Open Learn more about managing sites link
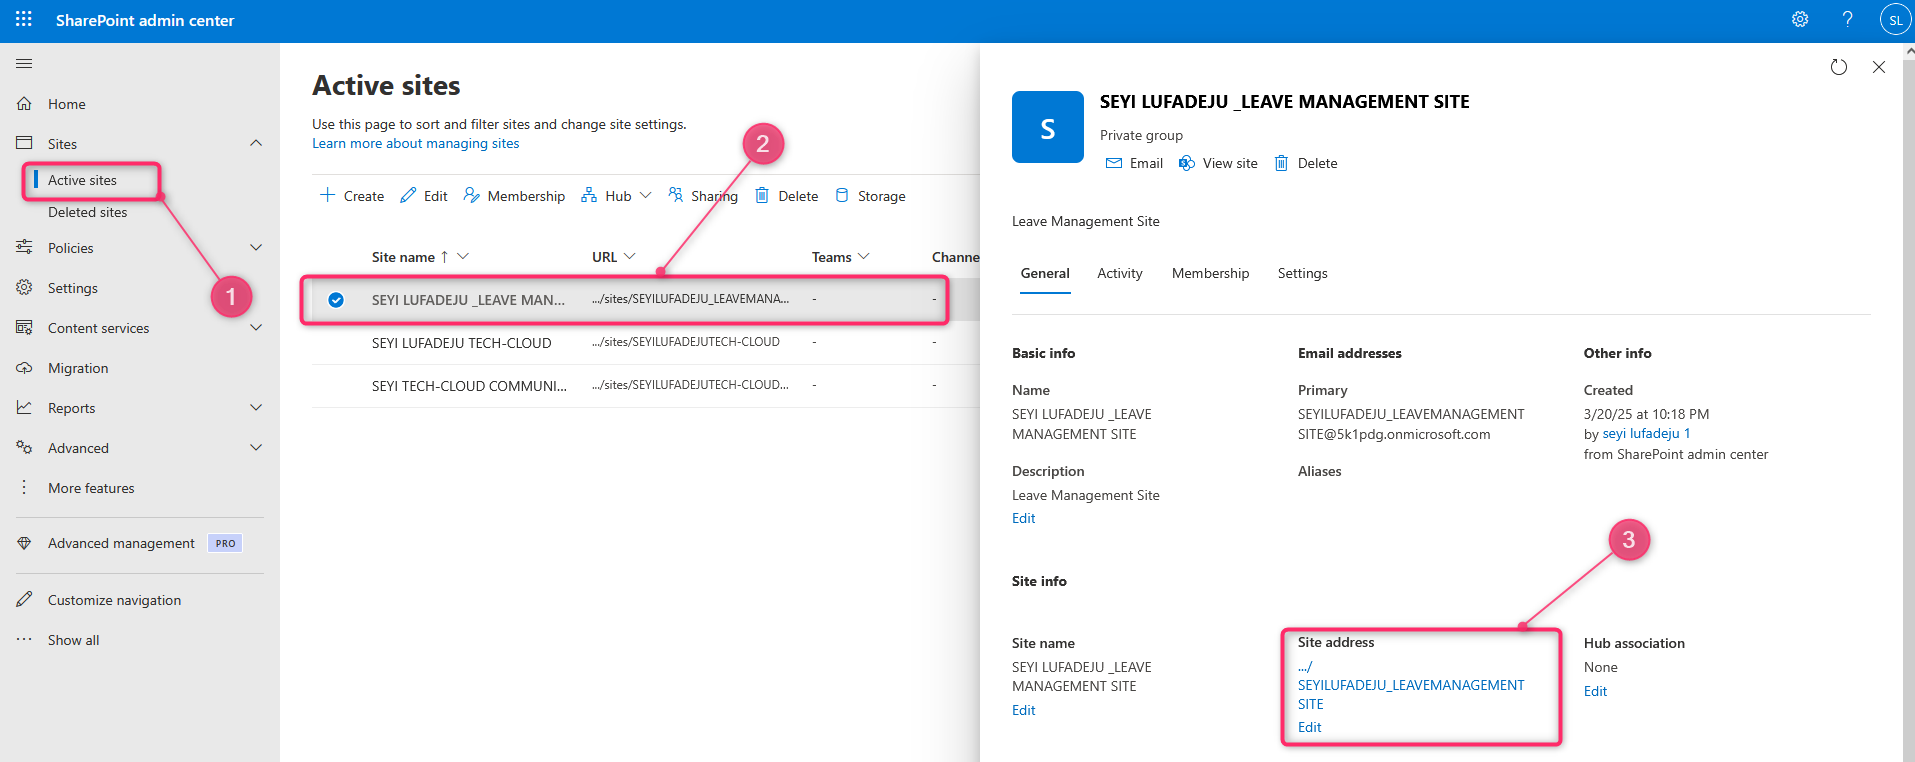1915x762 pixels. click(415, 143)
